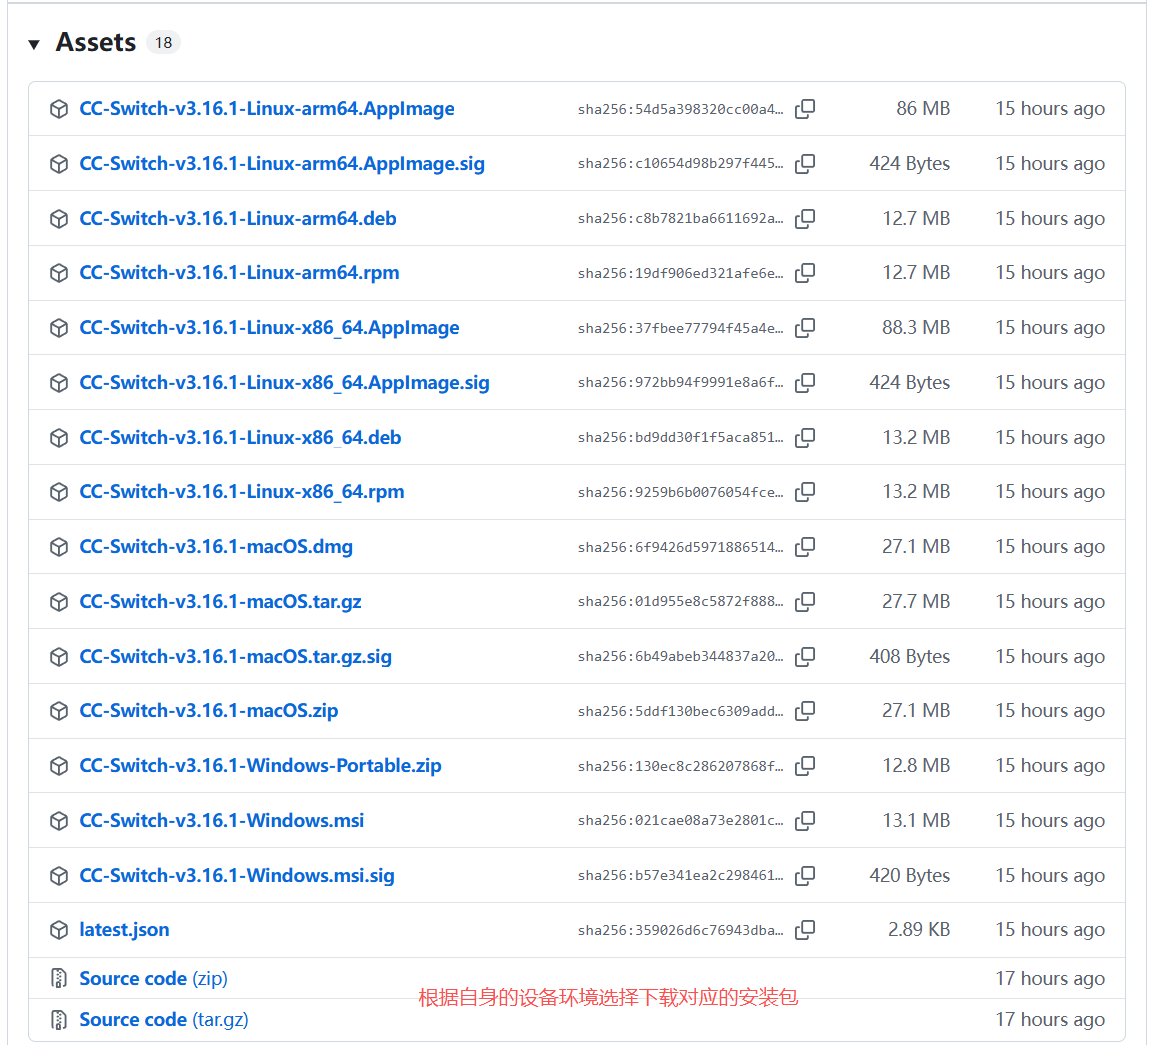
Task: Copy sha256 of Linux-x86_64.AppImage
Action: [805, 328]
